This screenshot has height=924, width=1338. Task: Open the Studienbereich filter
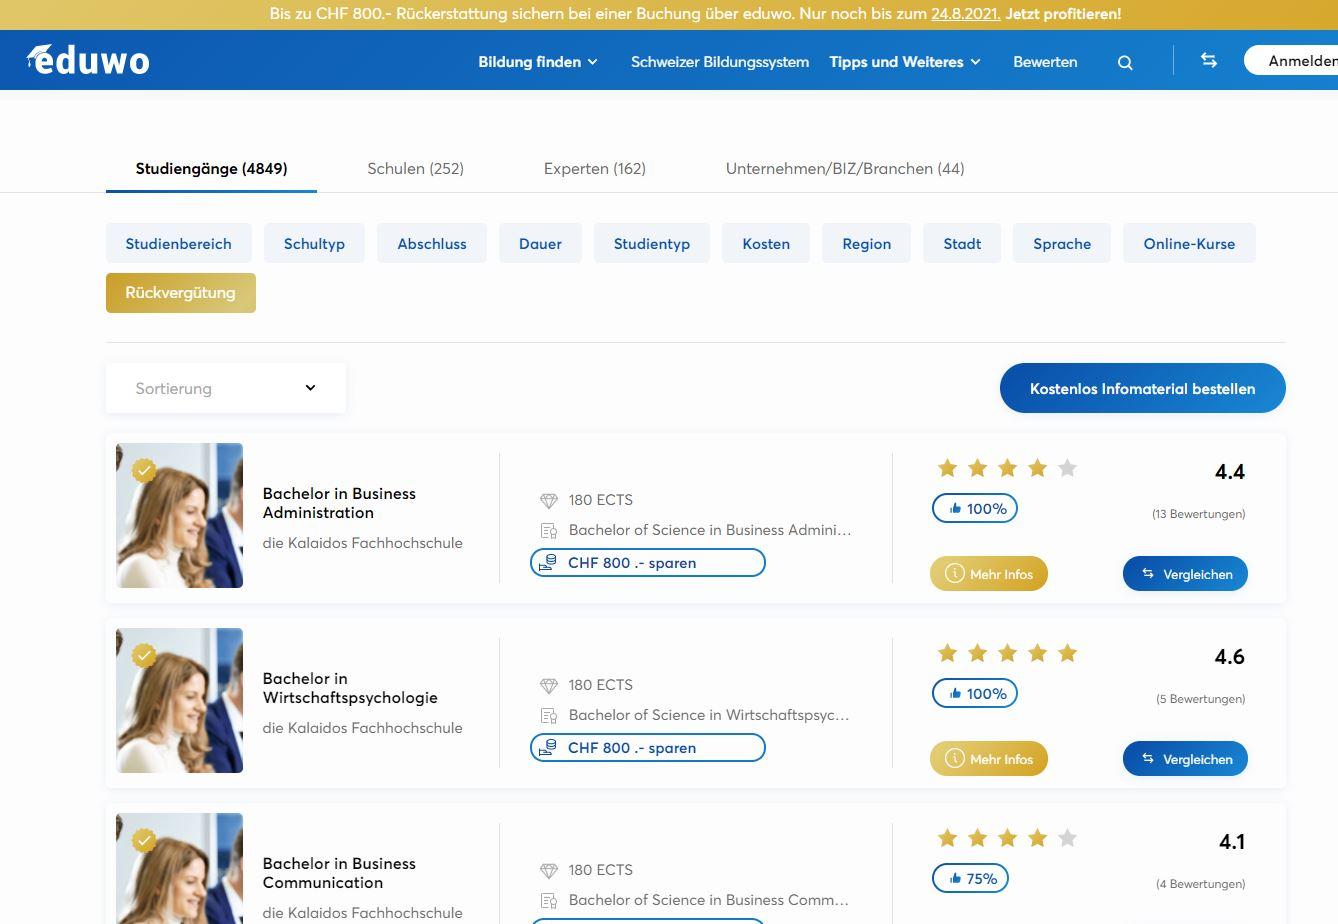point(179,243)
